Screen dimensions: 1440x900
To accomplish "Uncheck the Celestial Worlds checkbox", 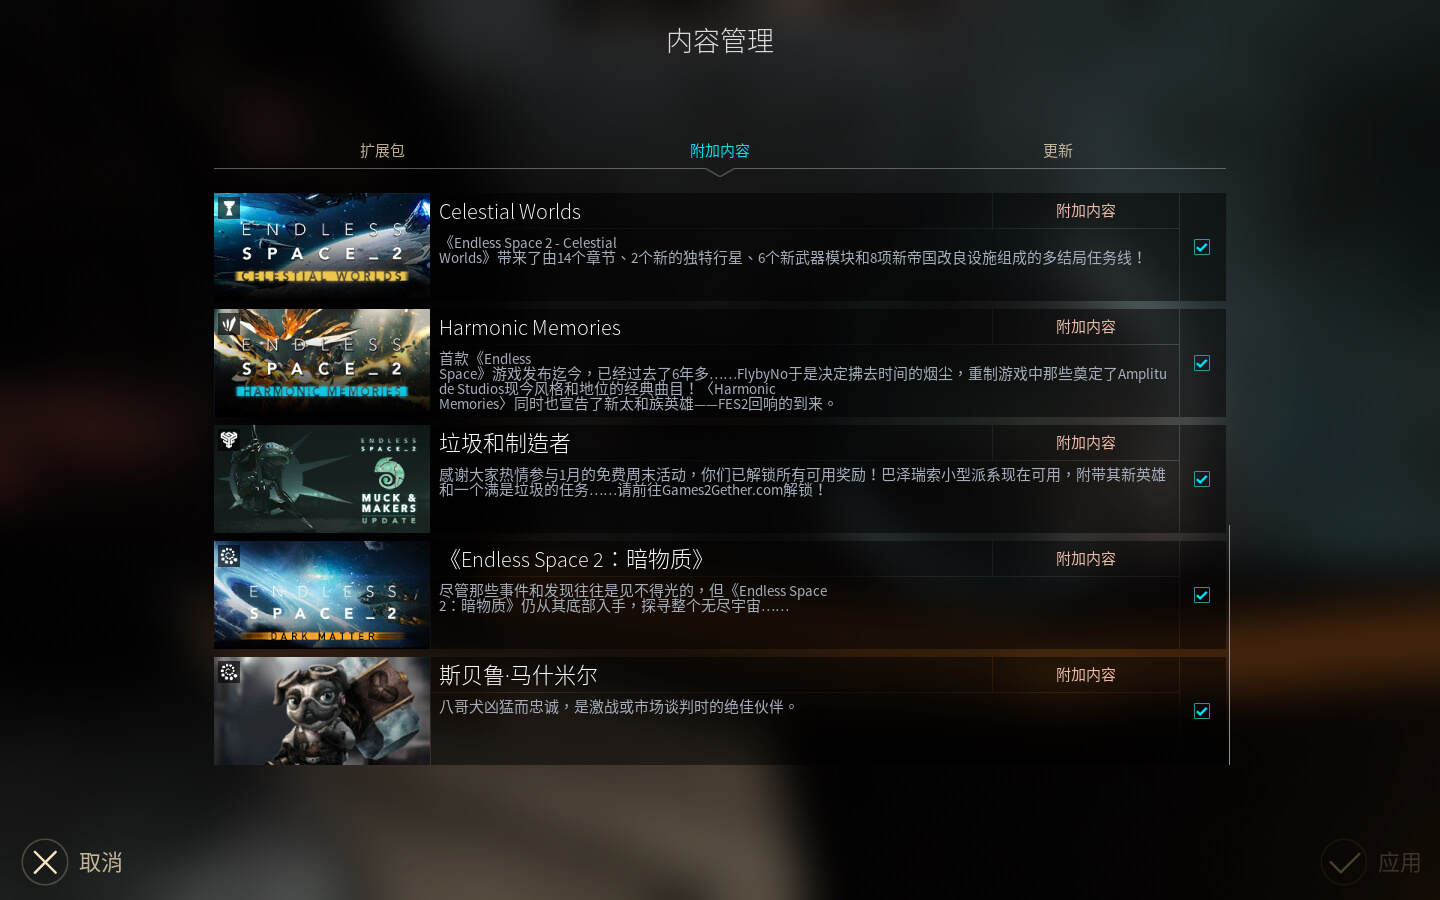I will (x=1202, y=247).
